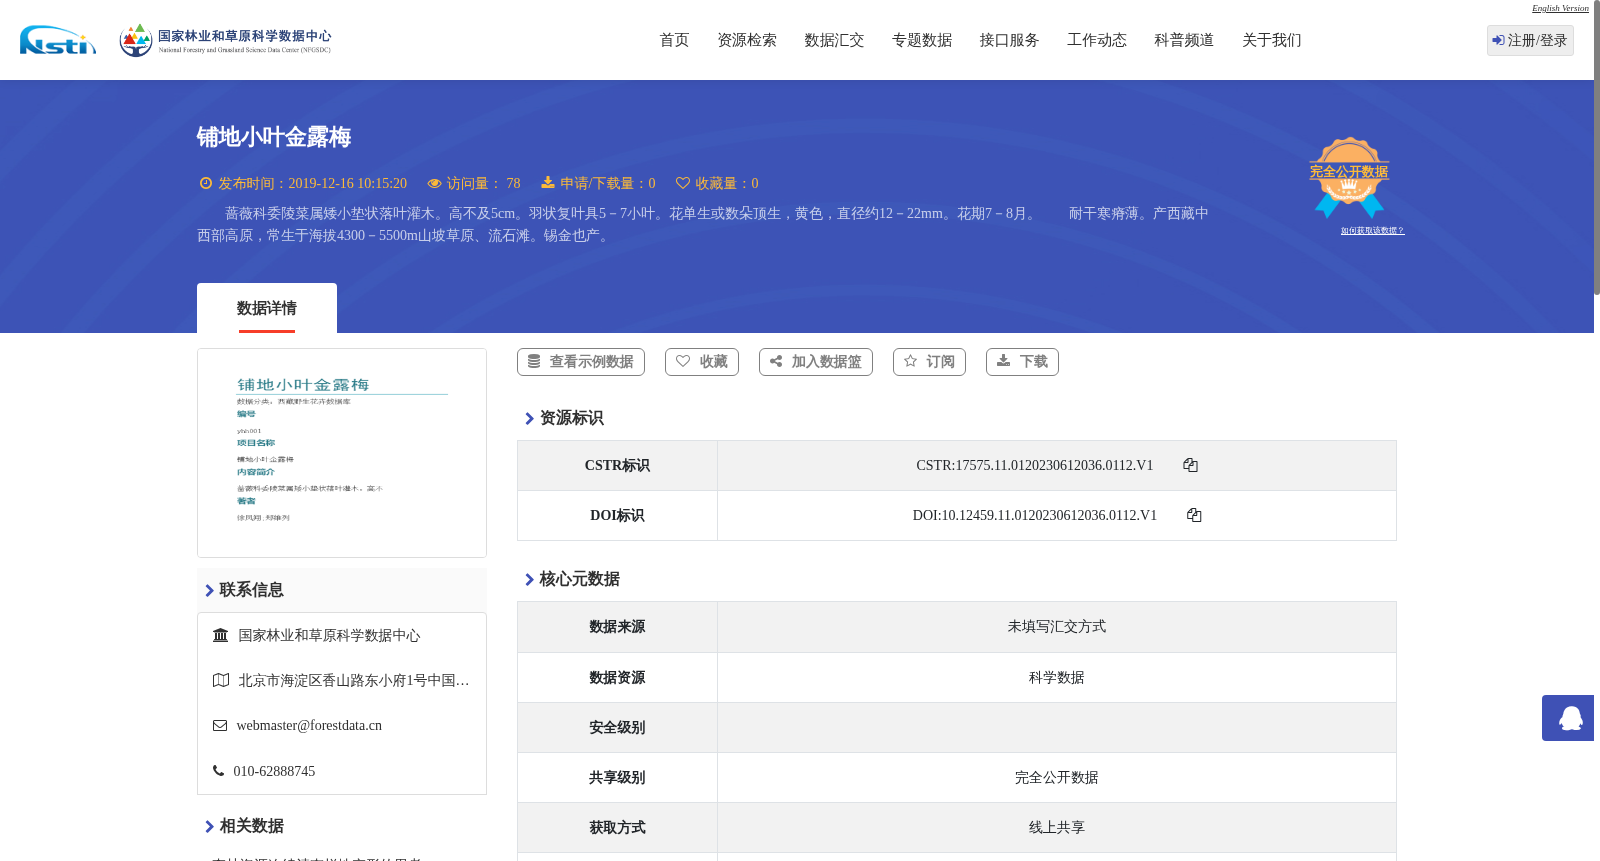
Task: Click the 完全公开数据 badge
Action: pos(1349,177)
